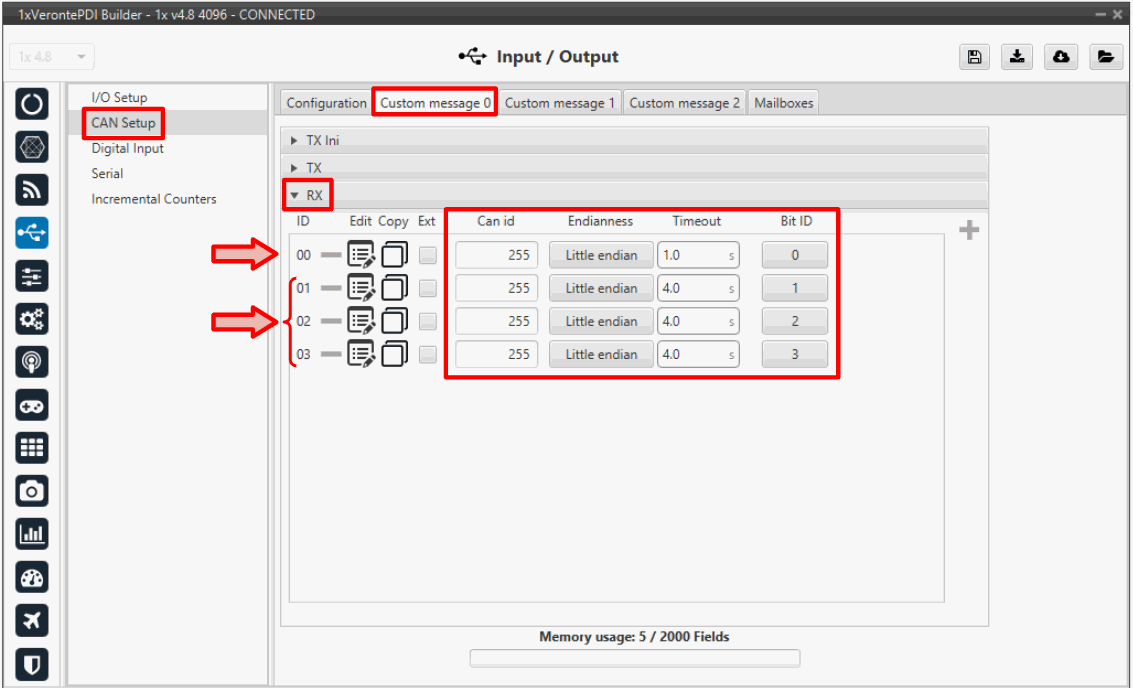1133x688 pixels.
Task: Open the camera section in sidebar
Action: coord(32,491)
